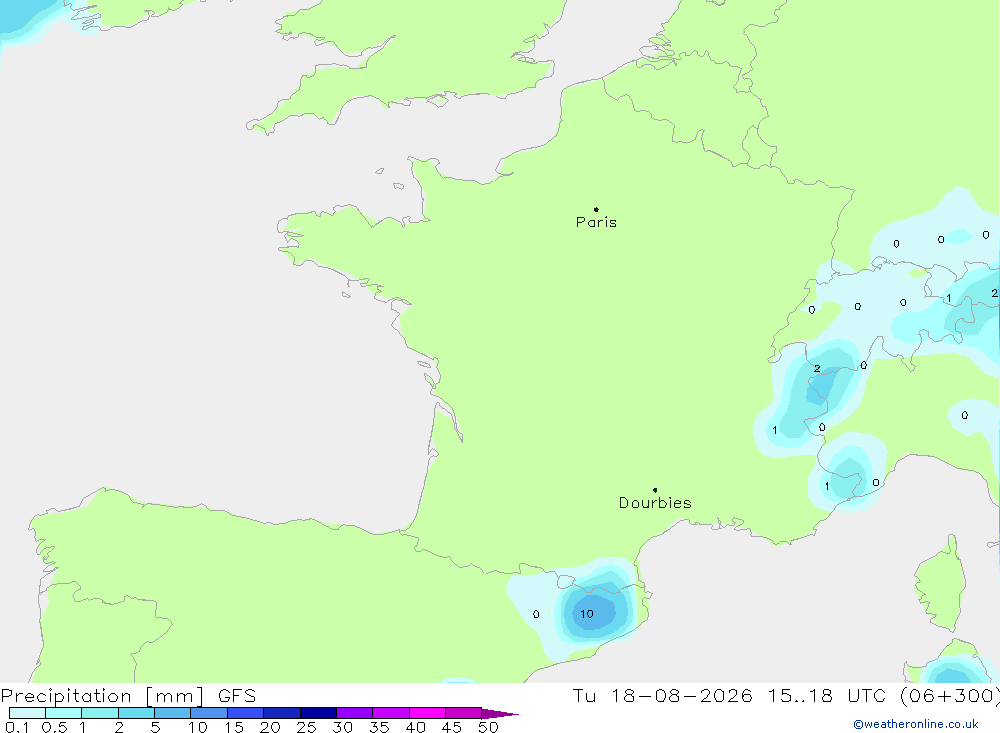Click the '15' legend scale value
1000x733 pixels.
(x=234, y=727)
